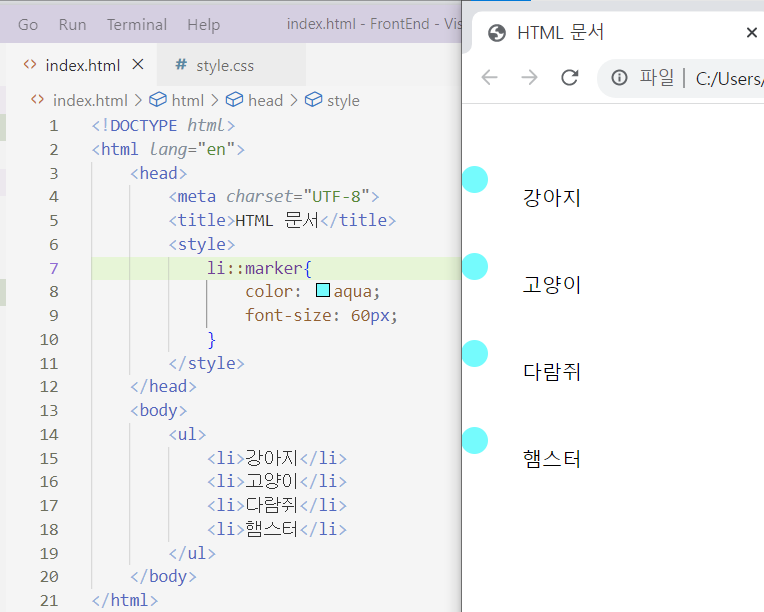Click the 강아지 list item in code
Image resolution: width=764 pixels, height=612 pixels.
pyautogui.click(x=277, y=458)
